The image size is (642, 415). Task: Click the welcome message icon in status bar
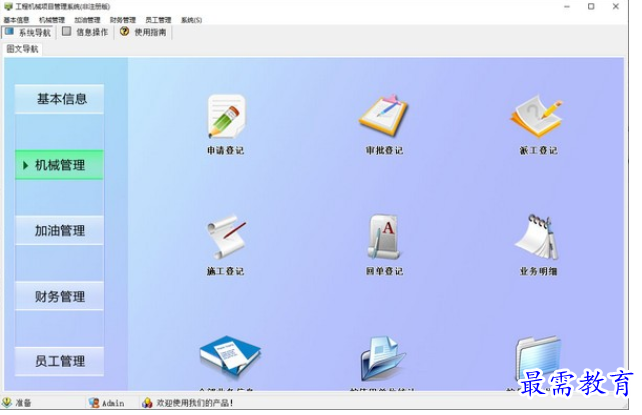point(147,403)
